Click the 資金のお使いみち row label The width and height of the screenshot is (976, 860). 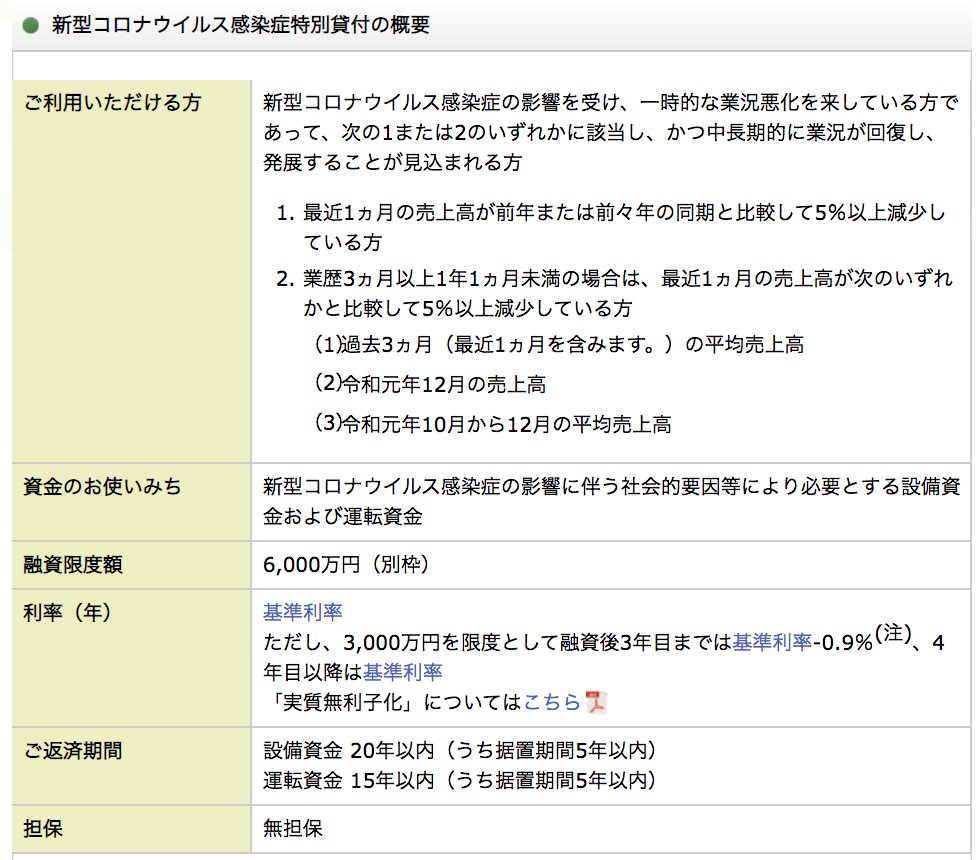coord(102,486)
